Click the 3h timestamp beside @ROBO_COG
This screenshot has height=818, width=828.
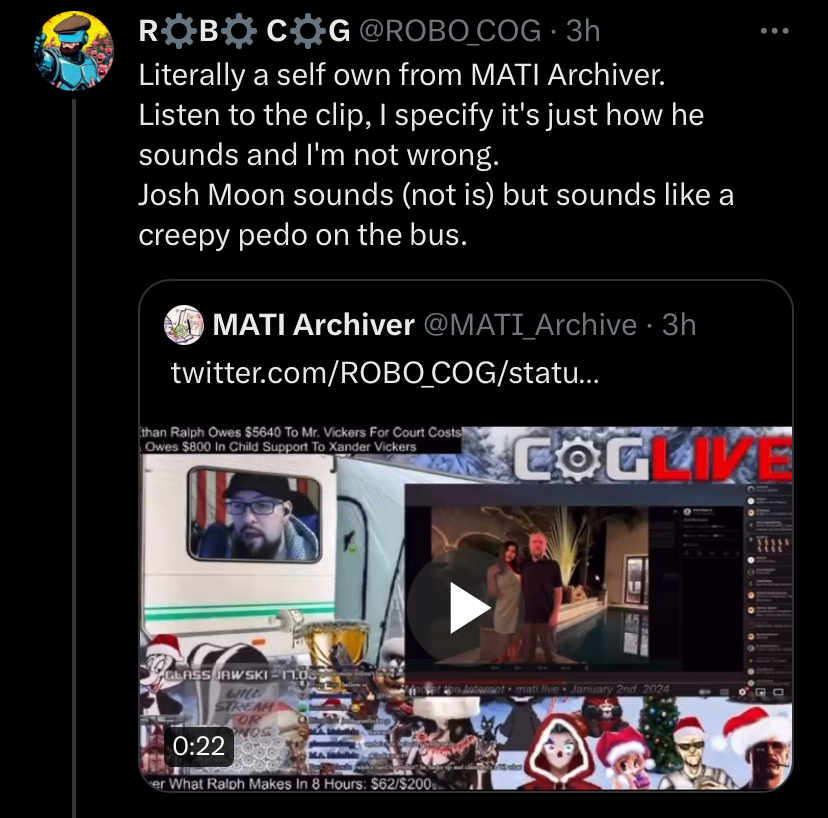583,31
